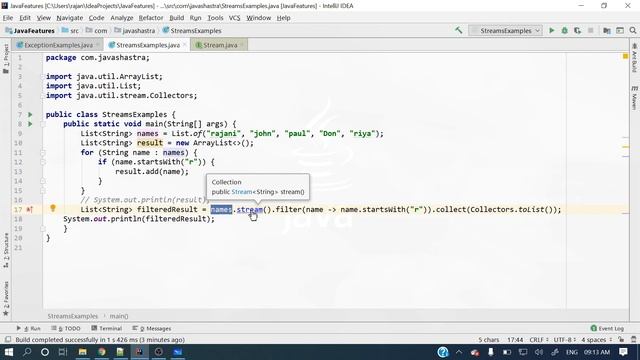Viewport: 640px width, 360px height.
Task: Click the window icon next to Project Structure
Action: click(620, 31)
